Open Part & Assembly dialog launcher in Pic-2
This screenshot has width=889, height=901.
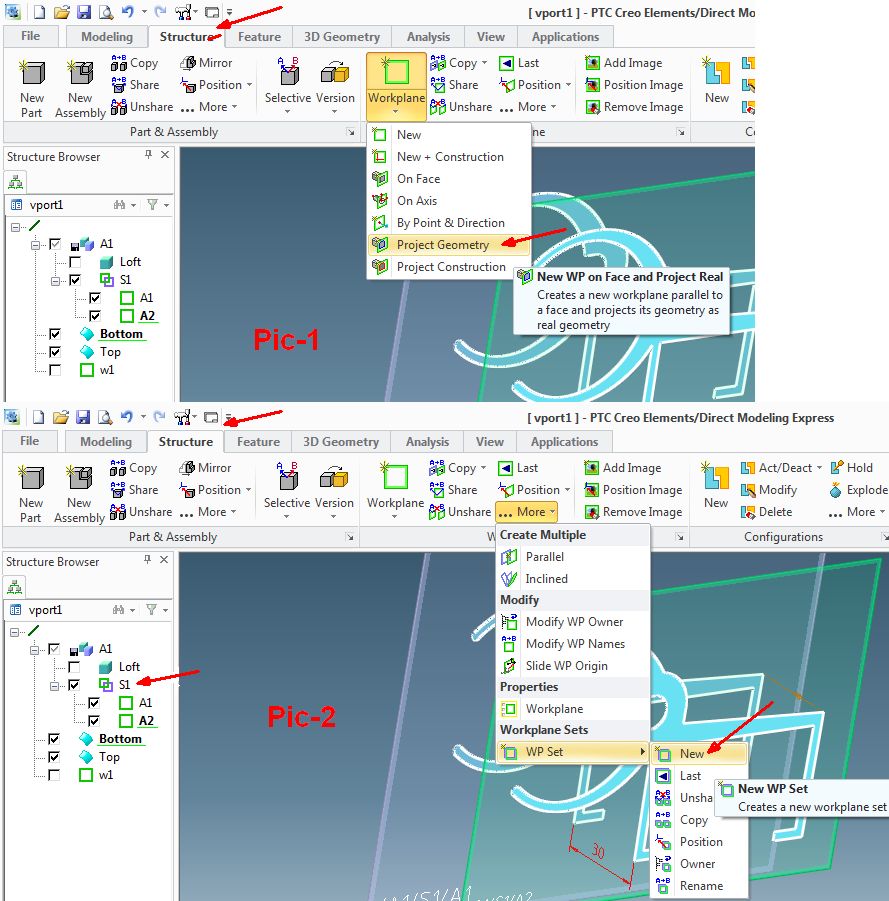(349, 537)
